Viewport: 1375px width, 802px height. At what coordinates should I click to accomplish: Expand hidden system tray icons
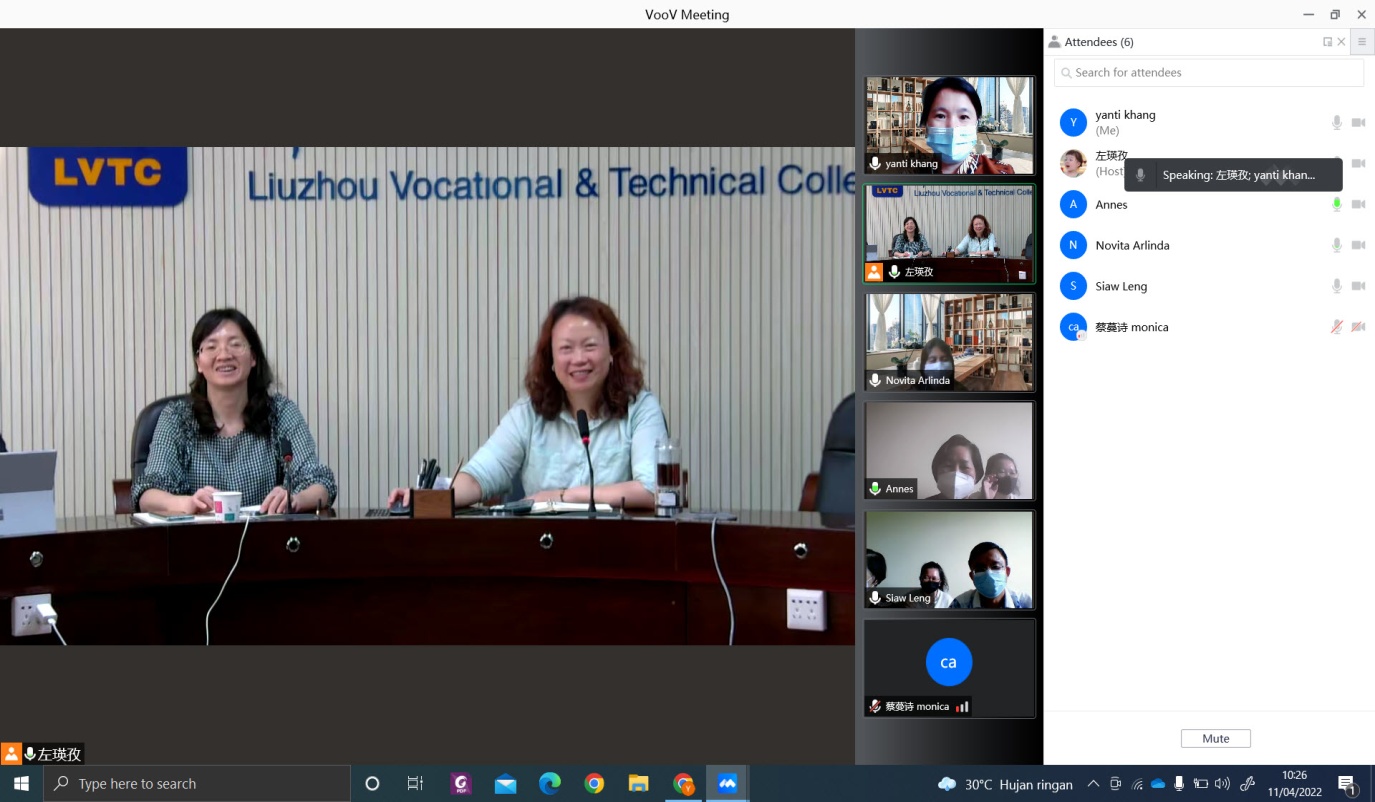1093,784
